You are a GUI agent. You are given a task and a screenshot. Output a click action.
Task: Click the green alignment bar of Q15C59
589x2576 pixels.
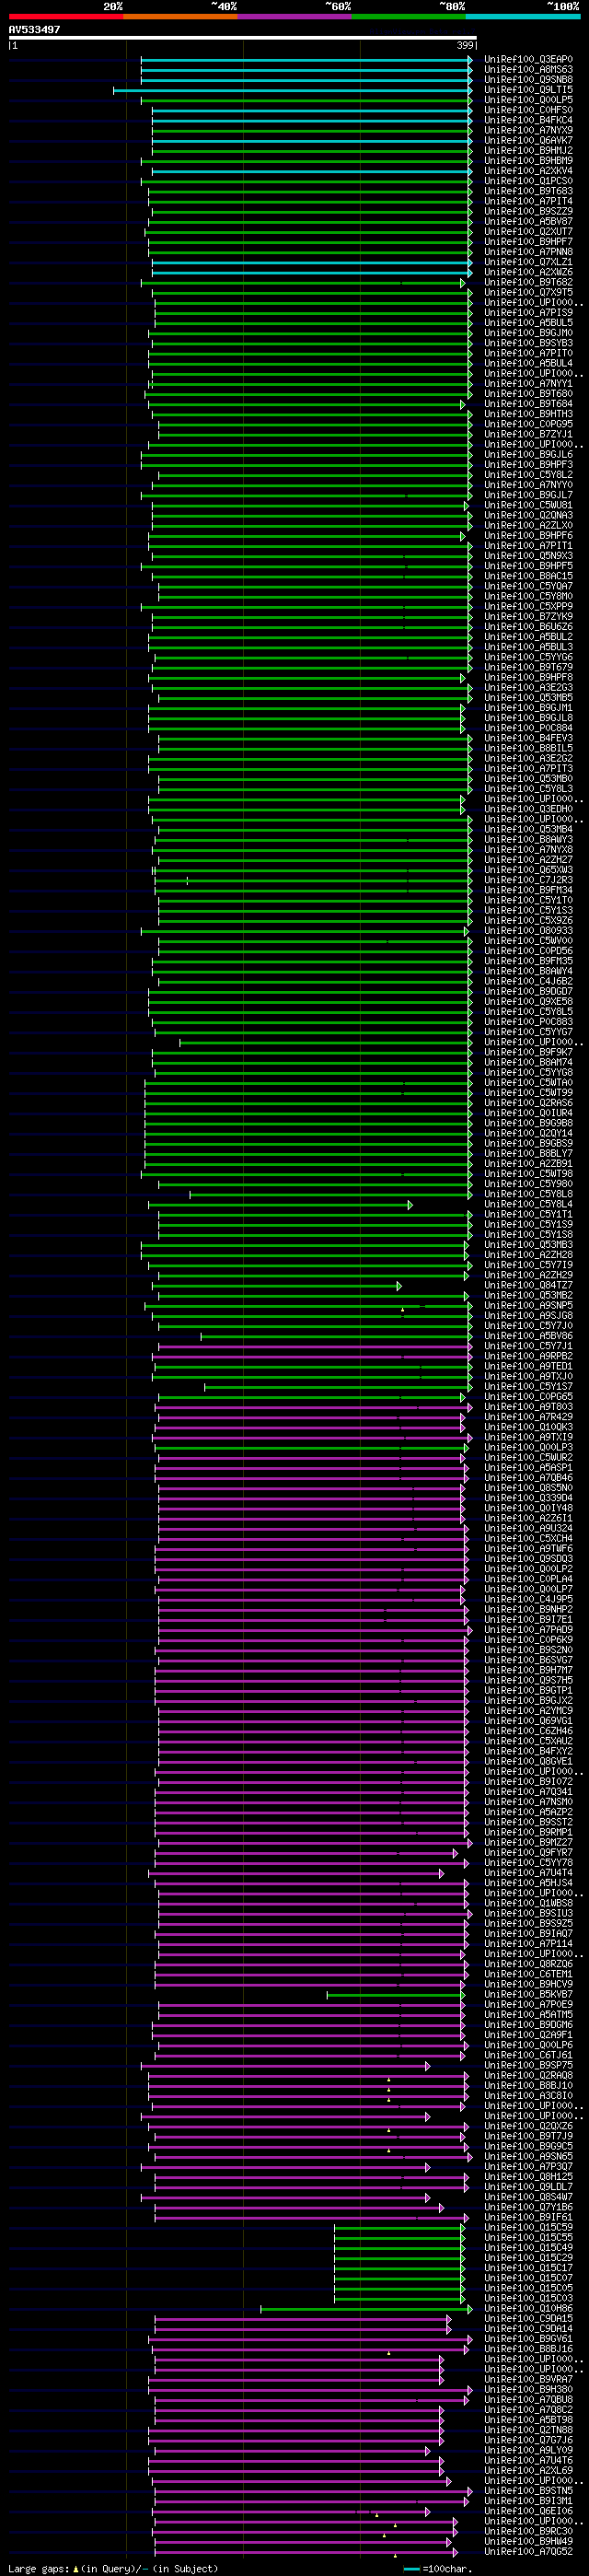399,2228
